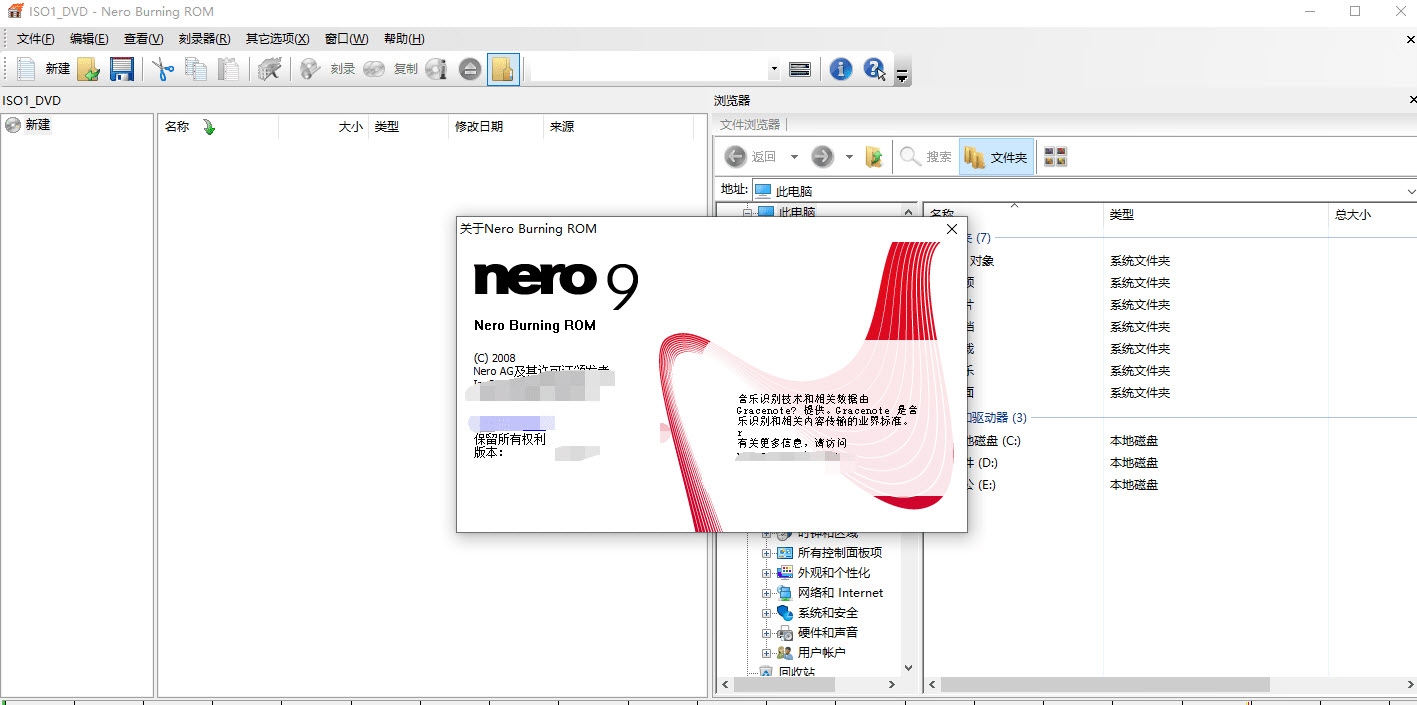Click the file list horizontal scrollbar
Viewport: 1417px width, 705px height.
tap(1105, 685)
